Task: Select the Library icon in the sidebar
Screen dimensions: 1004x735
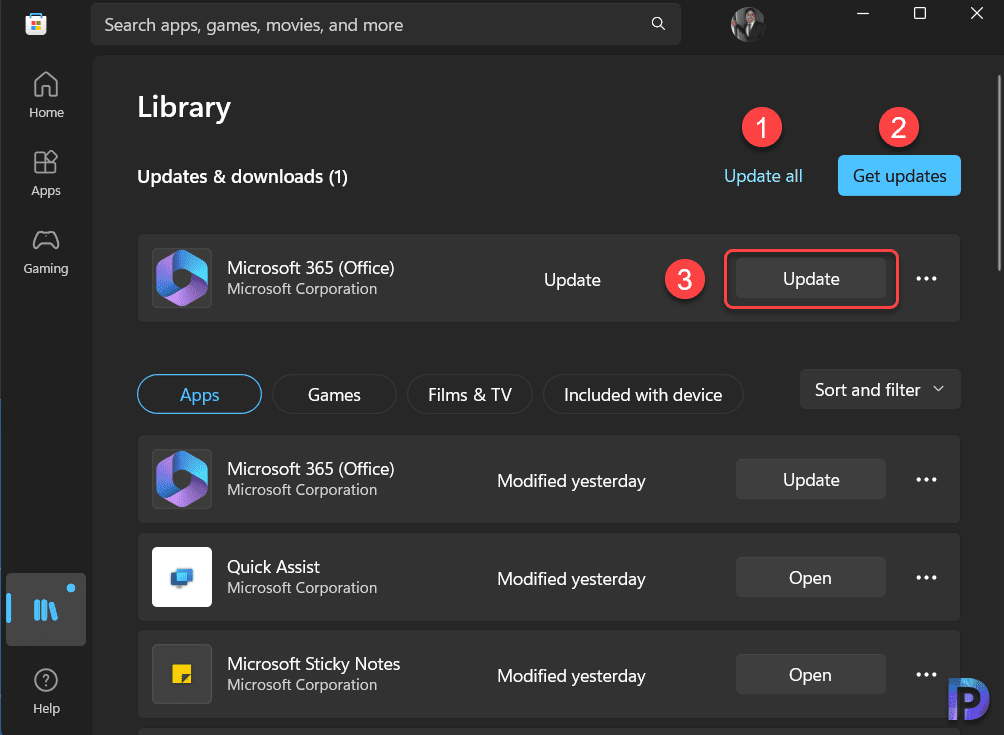Action: (45, 609)
